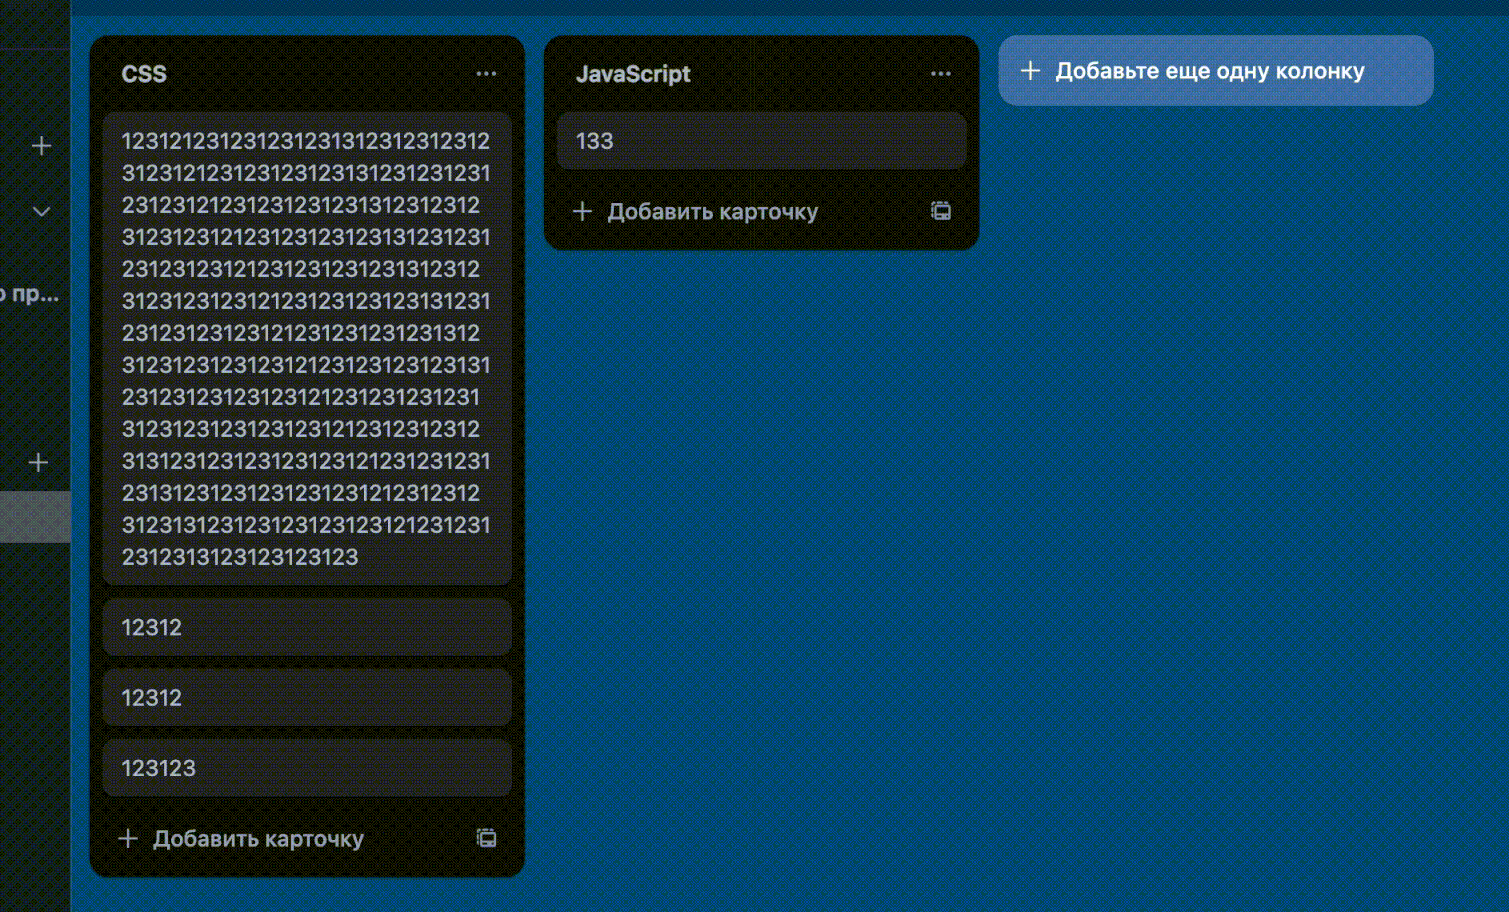Click "Добавить карточку" in the CSS column
The image size is (1509, 912).
tap(258, 839)
